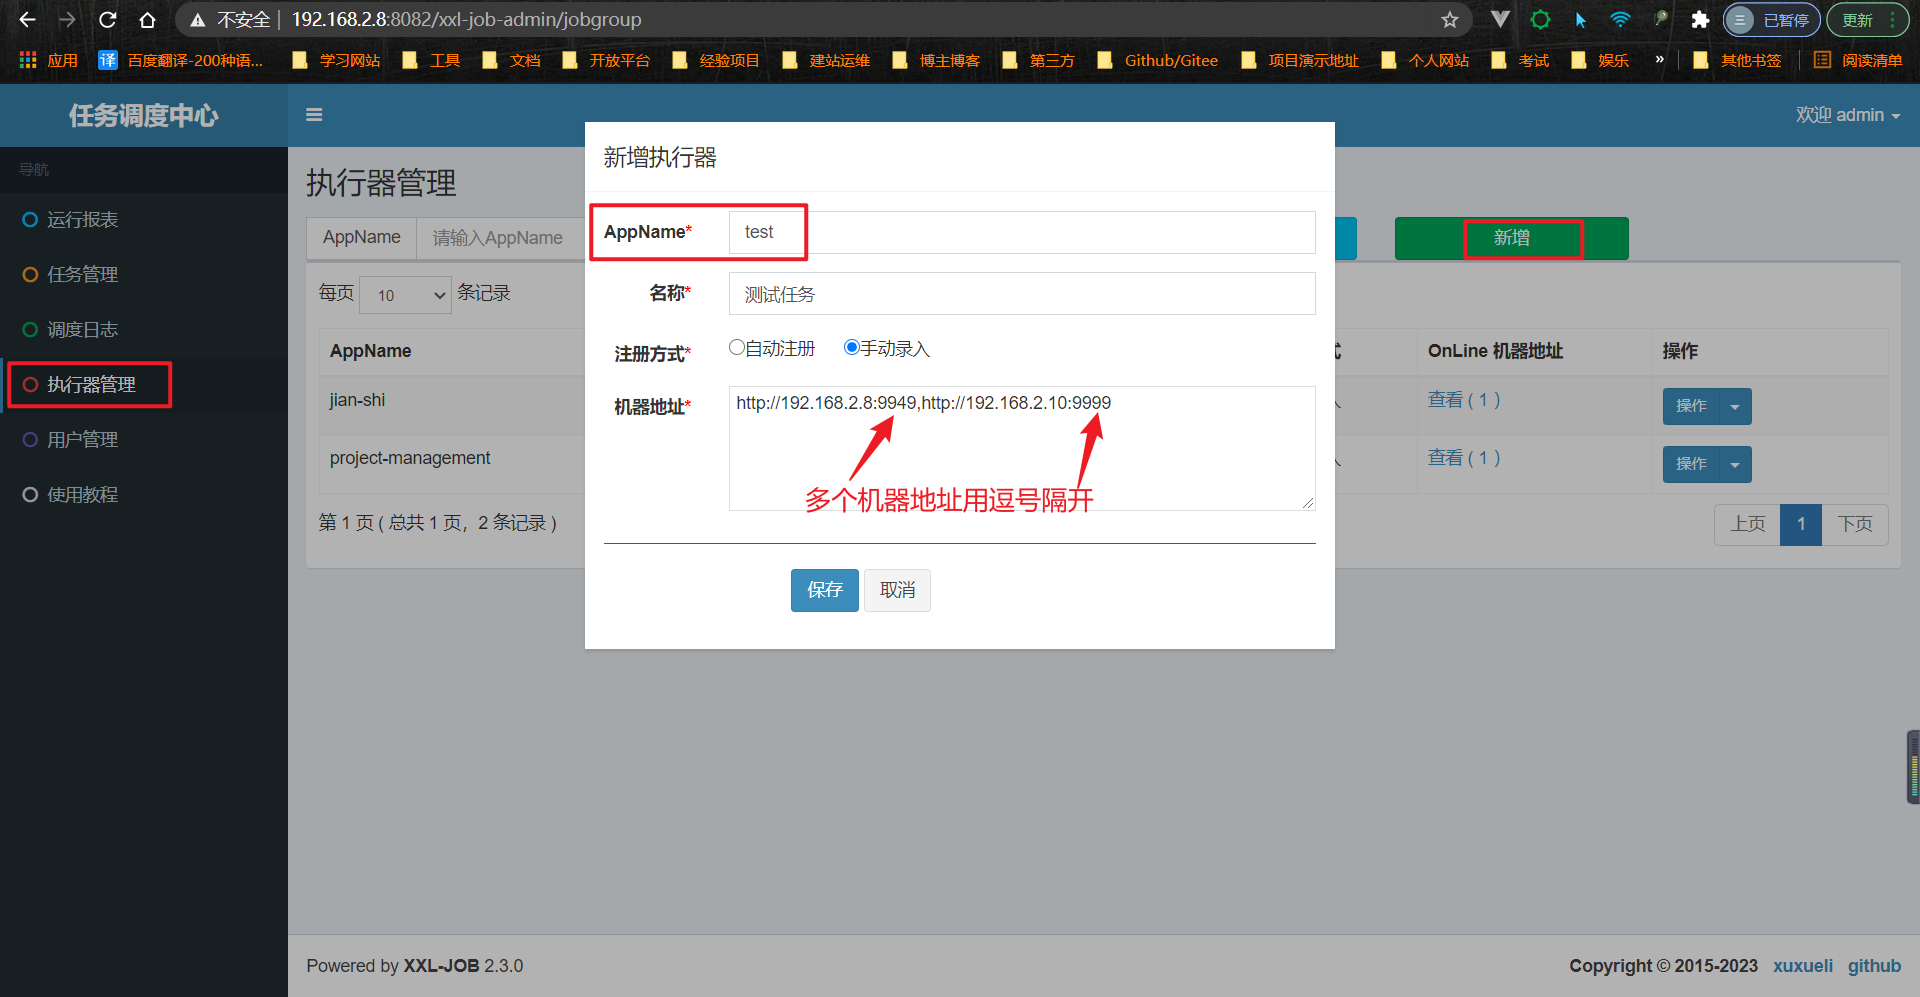Open the 学习网站 bookmarks folder
The width and height of the screenshot is (1920, 997).
pyautogui.click(x=335, y=60)
